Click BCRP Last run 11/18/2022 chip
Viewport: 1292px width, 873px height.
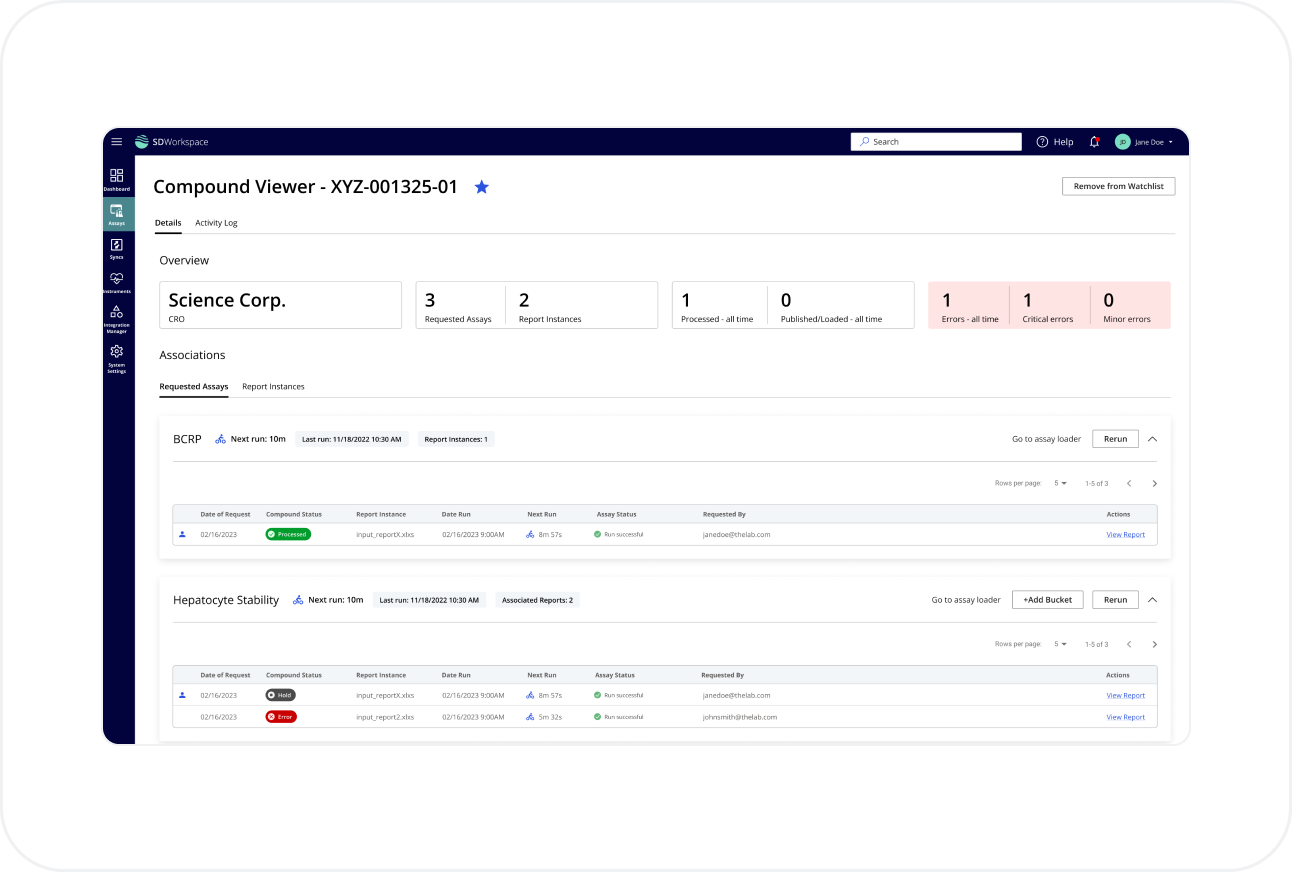(352, 439)
